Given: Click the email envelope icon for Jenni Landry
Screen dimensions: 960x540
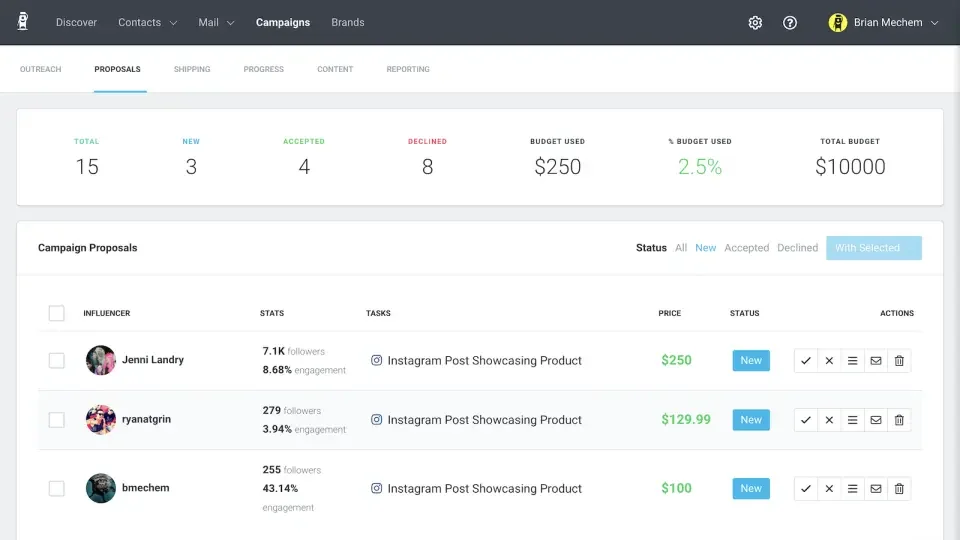Looking at the screenshot, I should pos(876,361).
